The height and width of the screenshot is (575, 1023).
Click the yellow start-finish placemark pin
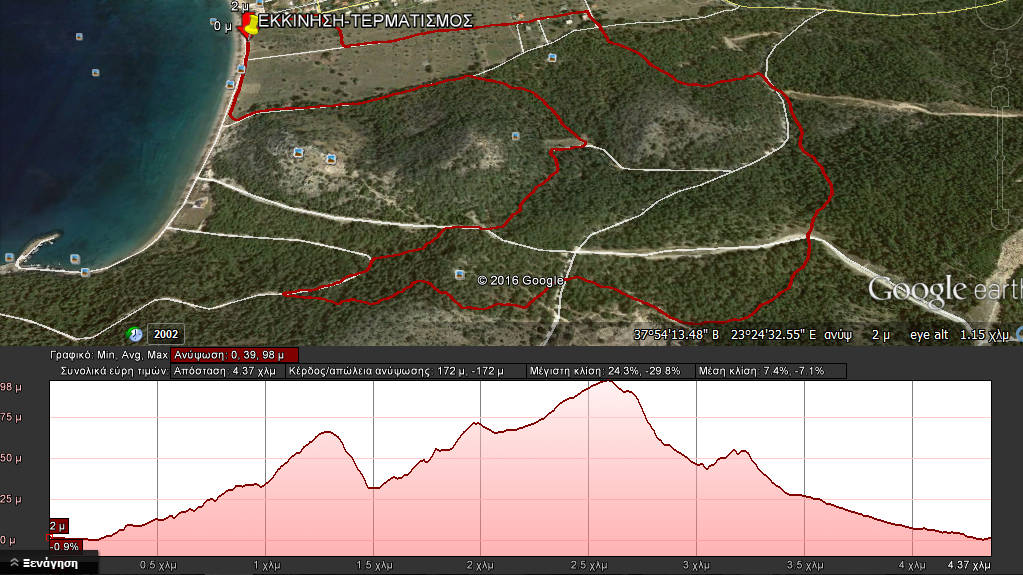pos(250,25)
